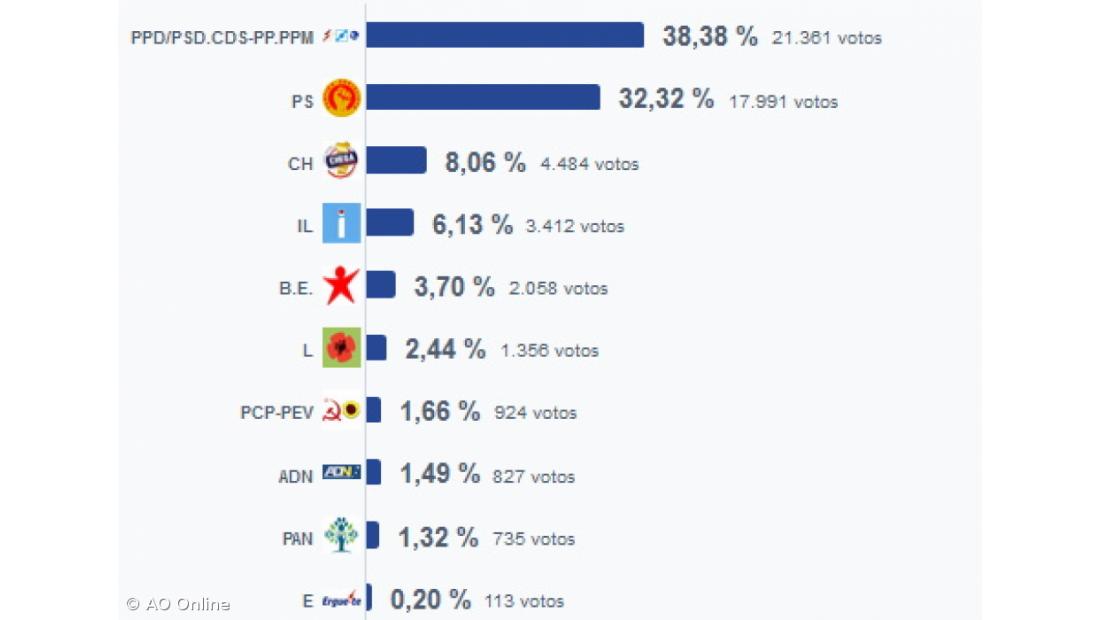Click the PPD/PSD.CDS-PP.PPM result bar
Image resolution: width=1100 pixels, height=620 pixels.
[x=505, y=36]
